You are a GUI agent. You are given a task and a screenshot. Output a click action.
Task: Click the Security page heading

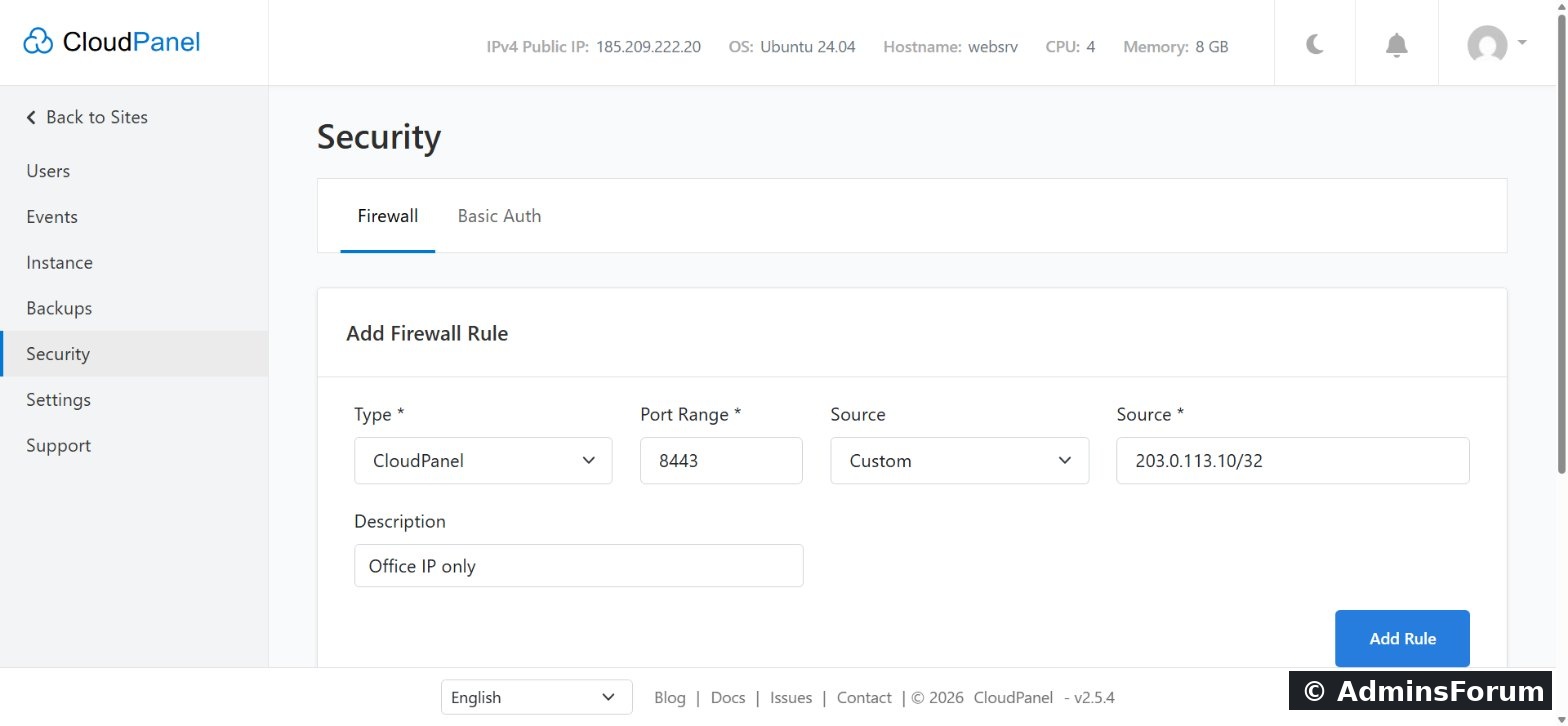point(379,137)
